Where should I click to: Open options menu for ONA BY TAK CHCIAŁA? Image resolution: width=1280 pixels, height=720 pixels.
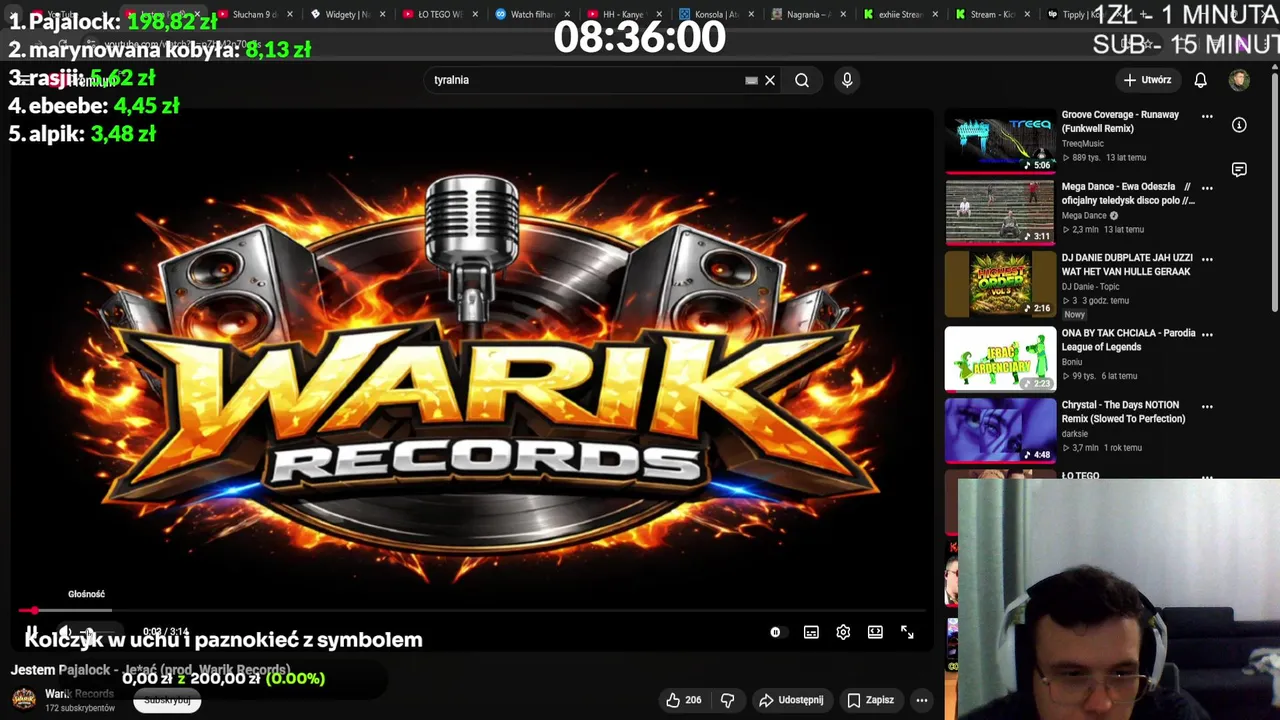point(1207,334)
